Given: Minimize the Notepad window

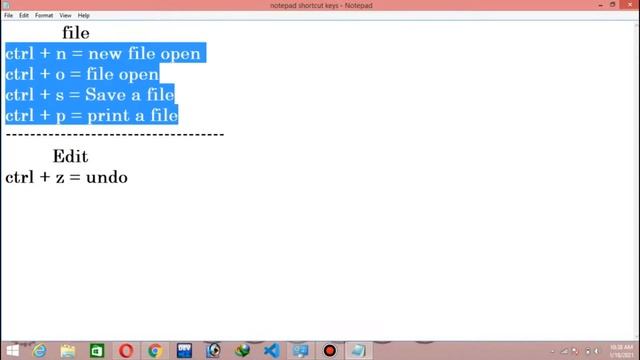Looking at the screenshot, I should (600, 5).
